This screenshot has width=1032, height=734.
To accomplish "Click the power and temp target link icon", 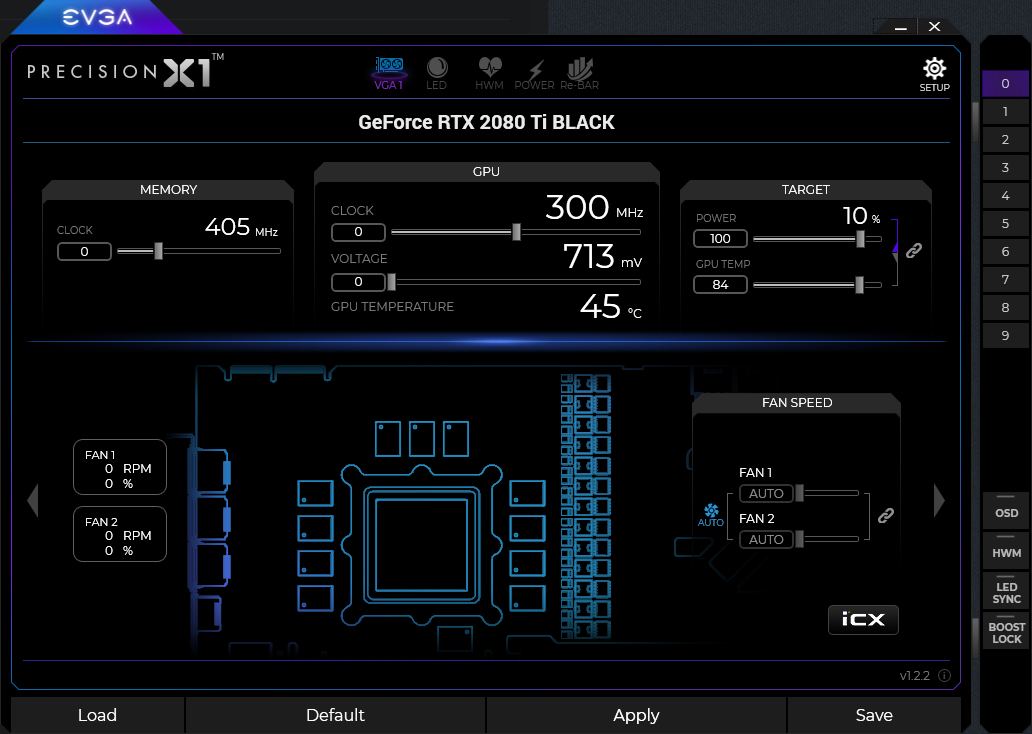I will tap(914, 251).
